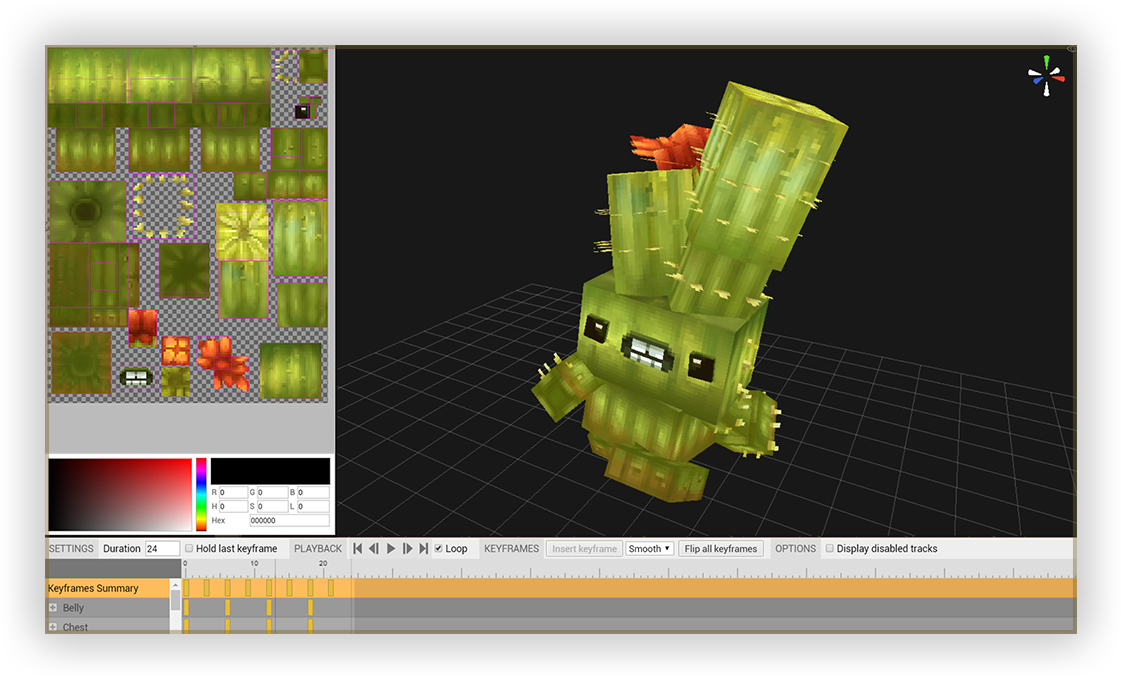
Task: Click the OPTIONS section label
Action: coord(795,549)
